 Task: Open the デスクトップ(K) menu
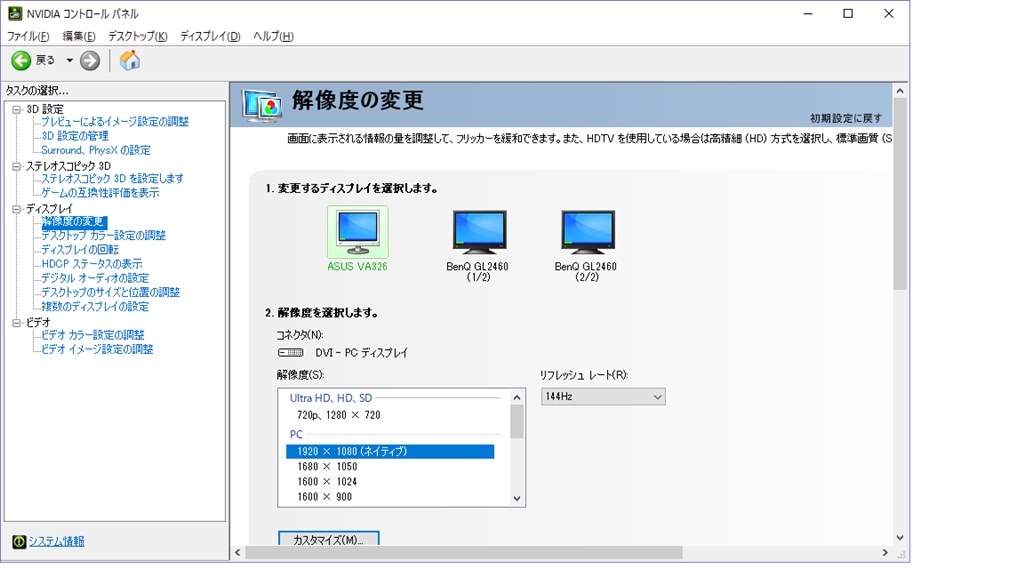click(x=138, y=37)
